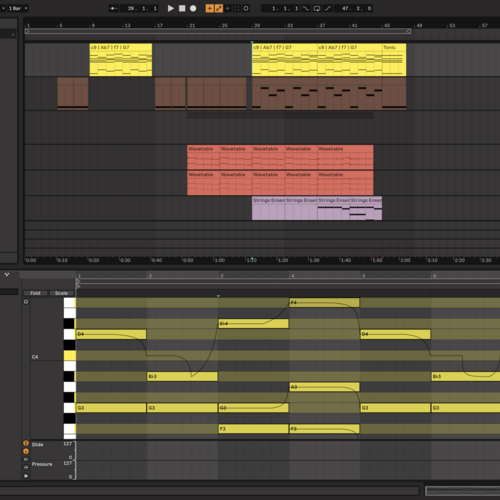Toggle MIDI arrangement overdub plus button
The image size is (500, 500).
210,8
